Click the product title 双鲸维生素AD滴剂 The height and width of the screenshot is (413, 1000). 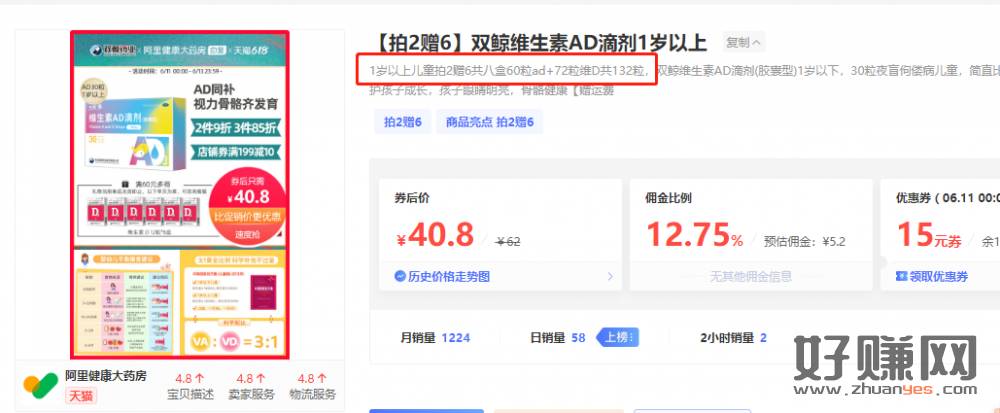pyautogui.click(x=538, y=43)
